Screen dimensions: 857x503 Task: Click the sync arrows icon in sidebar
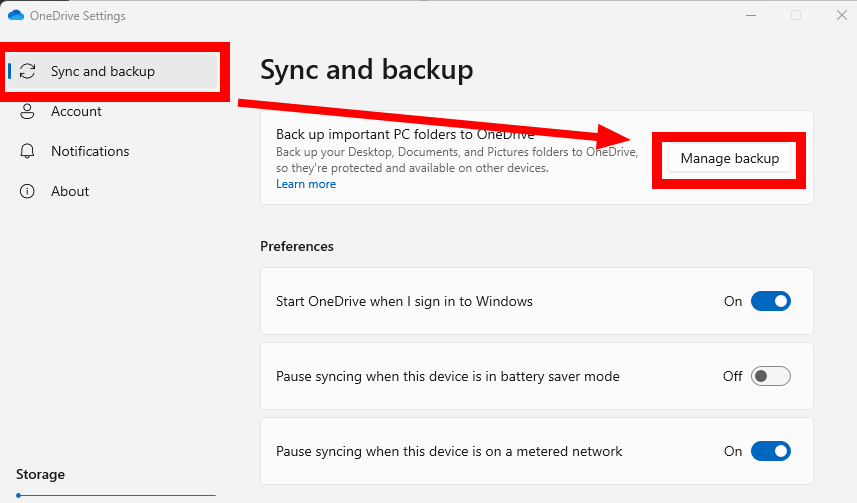(x=27, y=71)
